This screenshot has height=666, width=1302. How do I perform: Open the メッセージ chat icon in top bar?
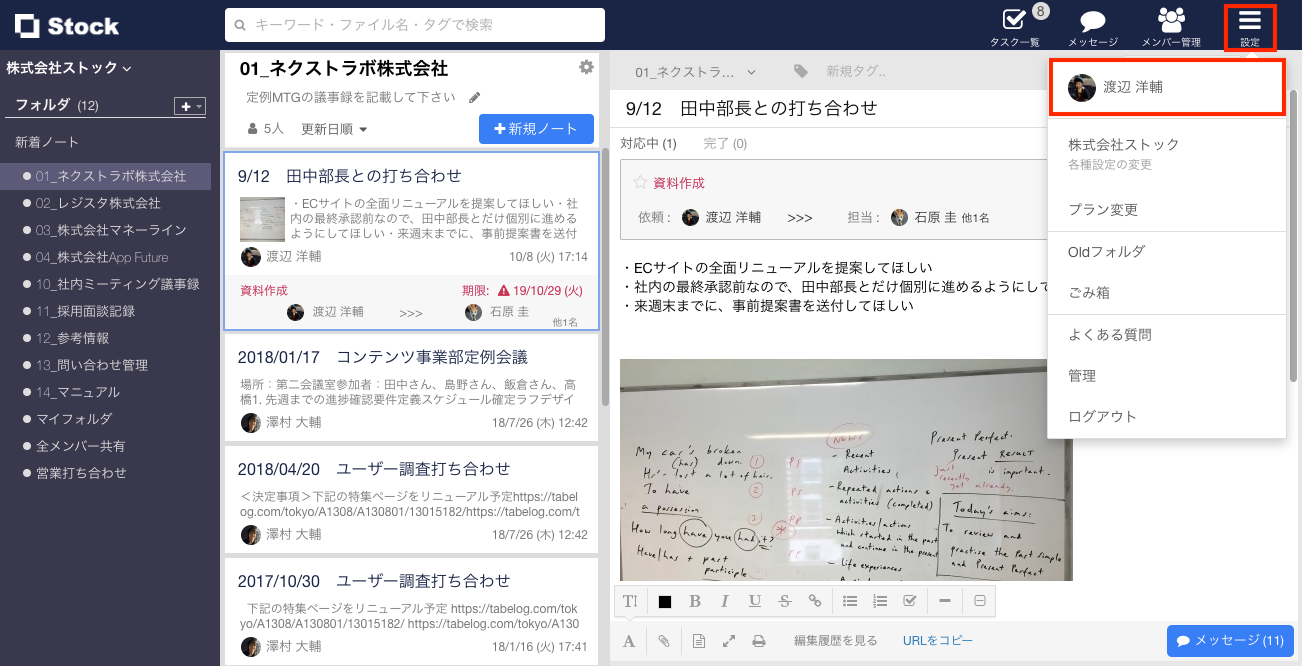1091,22
